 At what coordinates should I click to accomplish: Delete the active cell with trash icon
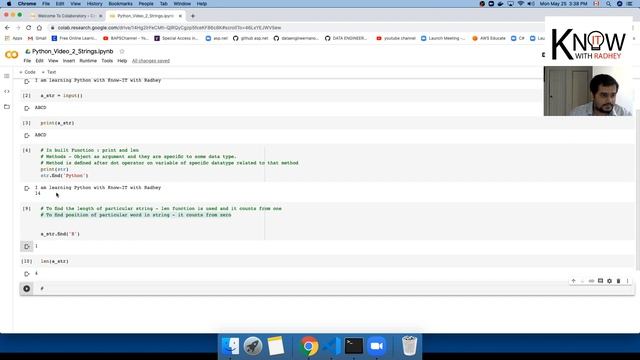[x=618, y=281]
